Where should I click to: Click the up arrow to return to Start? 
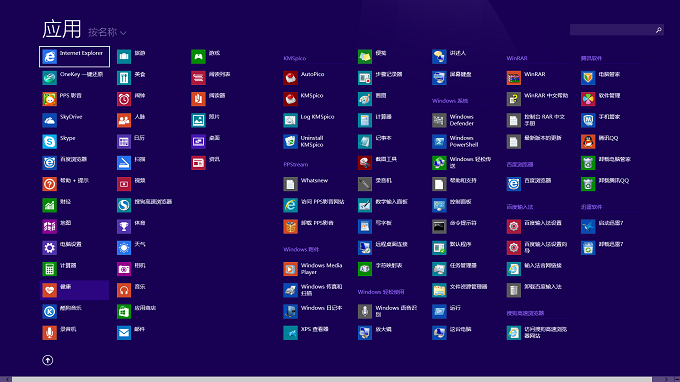click(x=48, y=360)
